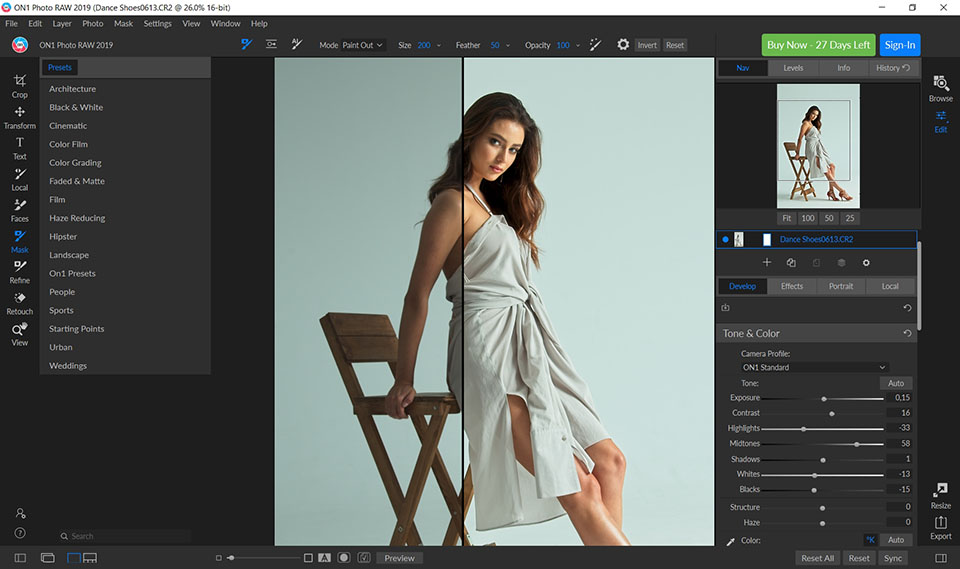Click the ON1 logo icon
This screenshot has width=960, height=569.
(20, 45)
